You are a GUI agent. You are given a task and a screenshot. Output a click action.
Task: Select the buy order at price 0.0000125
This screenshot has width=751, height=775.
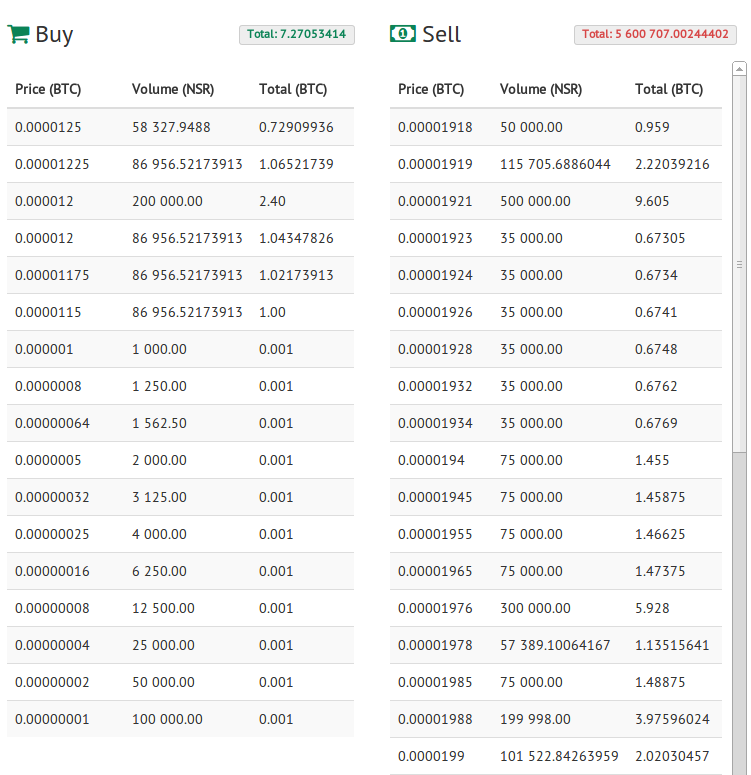tap(180, 127)
